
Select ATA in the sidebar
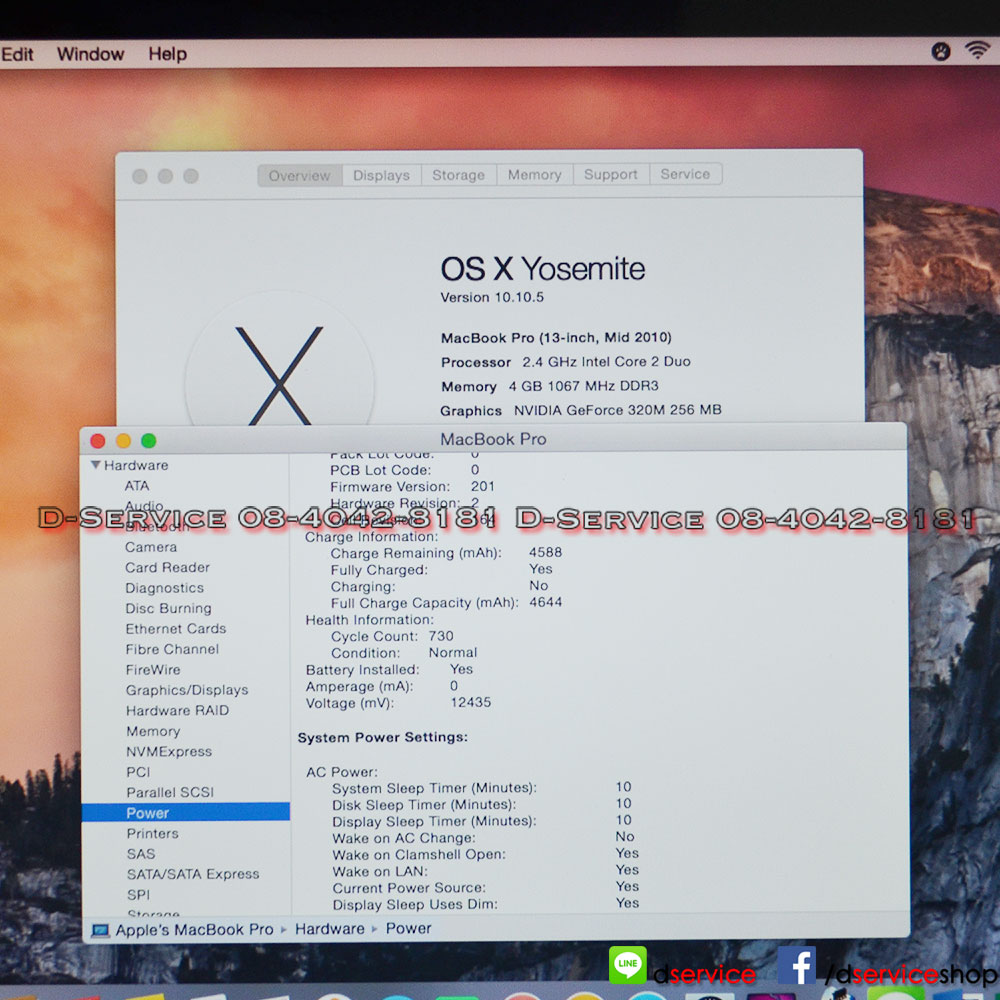coord(137,486)
